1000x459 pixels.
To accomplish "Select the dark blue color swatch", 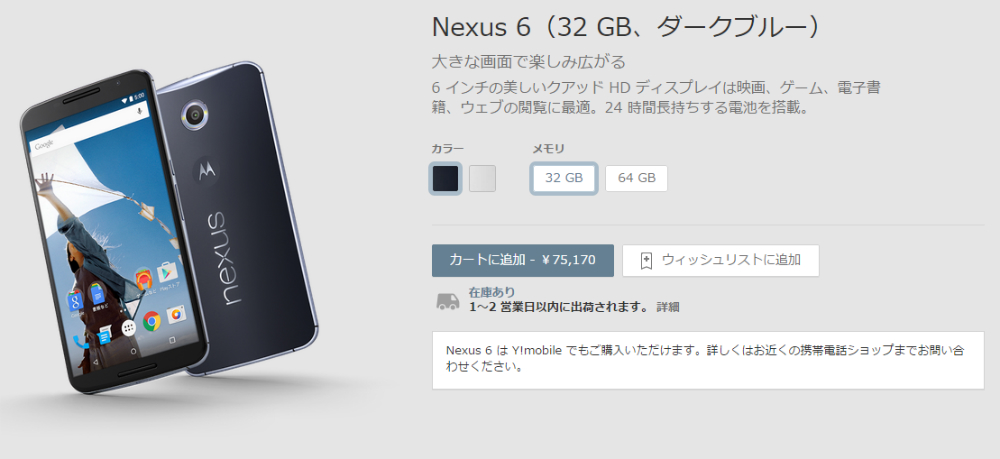I will (445, 178).
